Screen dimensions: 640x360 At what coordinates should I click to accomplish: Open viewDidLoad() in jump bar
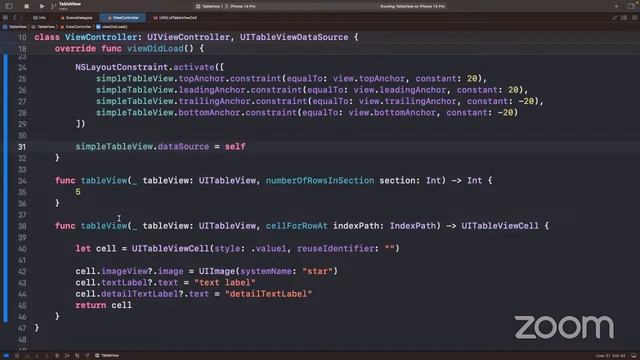tap(112, 27)
